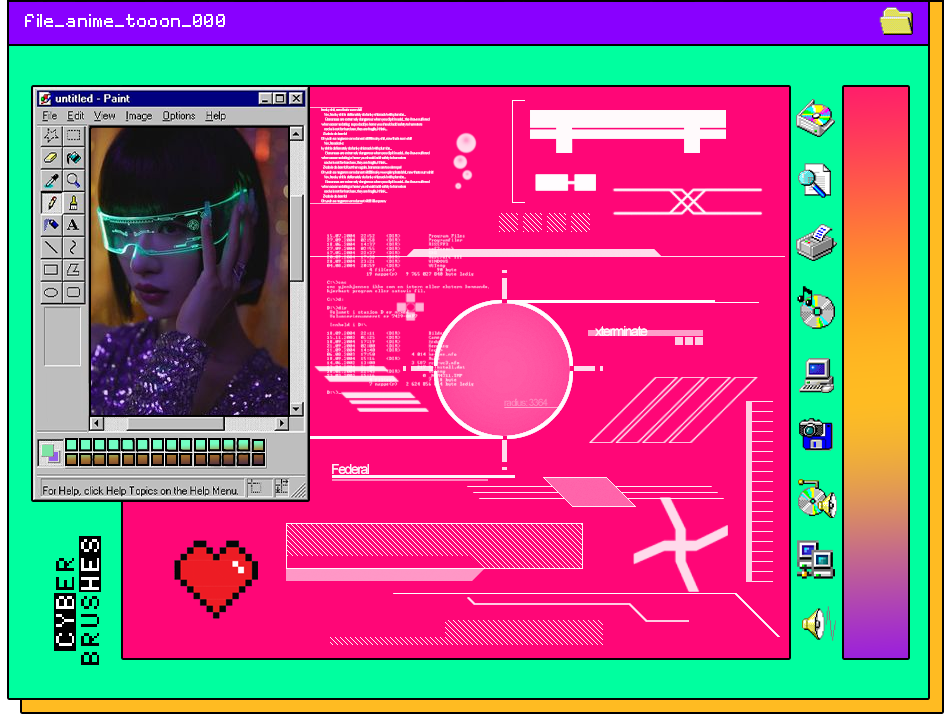This screenshot has height=723, width=950.
Task: Open the Options menu in Paint
Action: click(179, 116)
